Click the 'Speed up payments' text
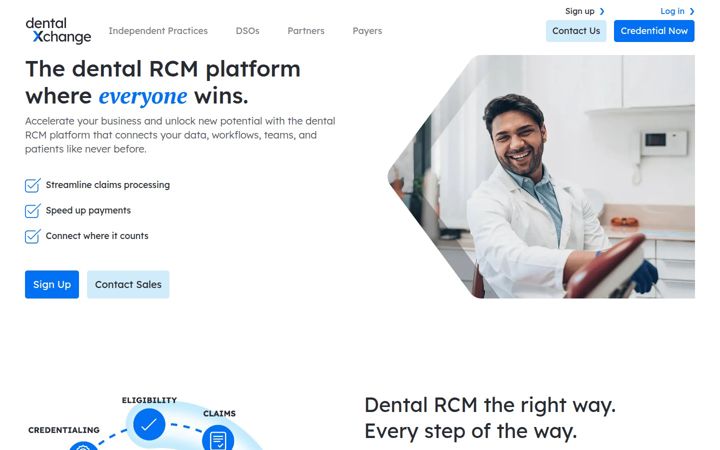 (x=88, y=210)
